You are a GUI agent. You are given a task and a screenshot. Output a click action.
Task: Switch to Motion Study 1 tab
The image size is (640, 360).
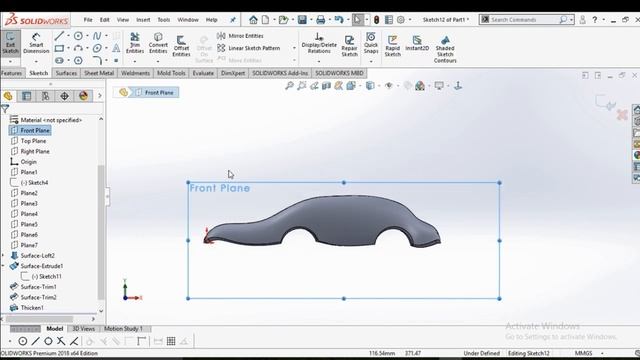[x=124, y=329]
